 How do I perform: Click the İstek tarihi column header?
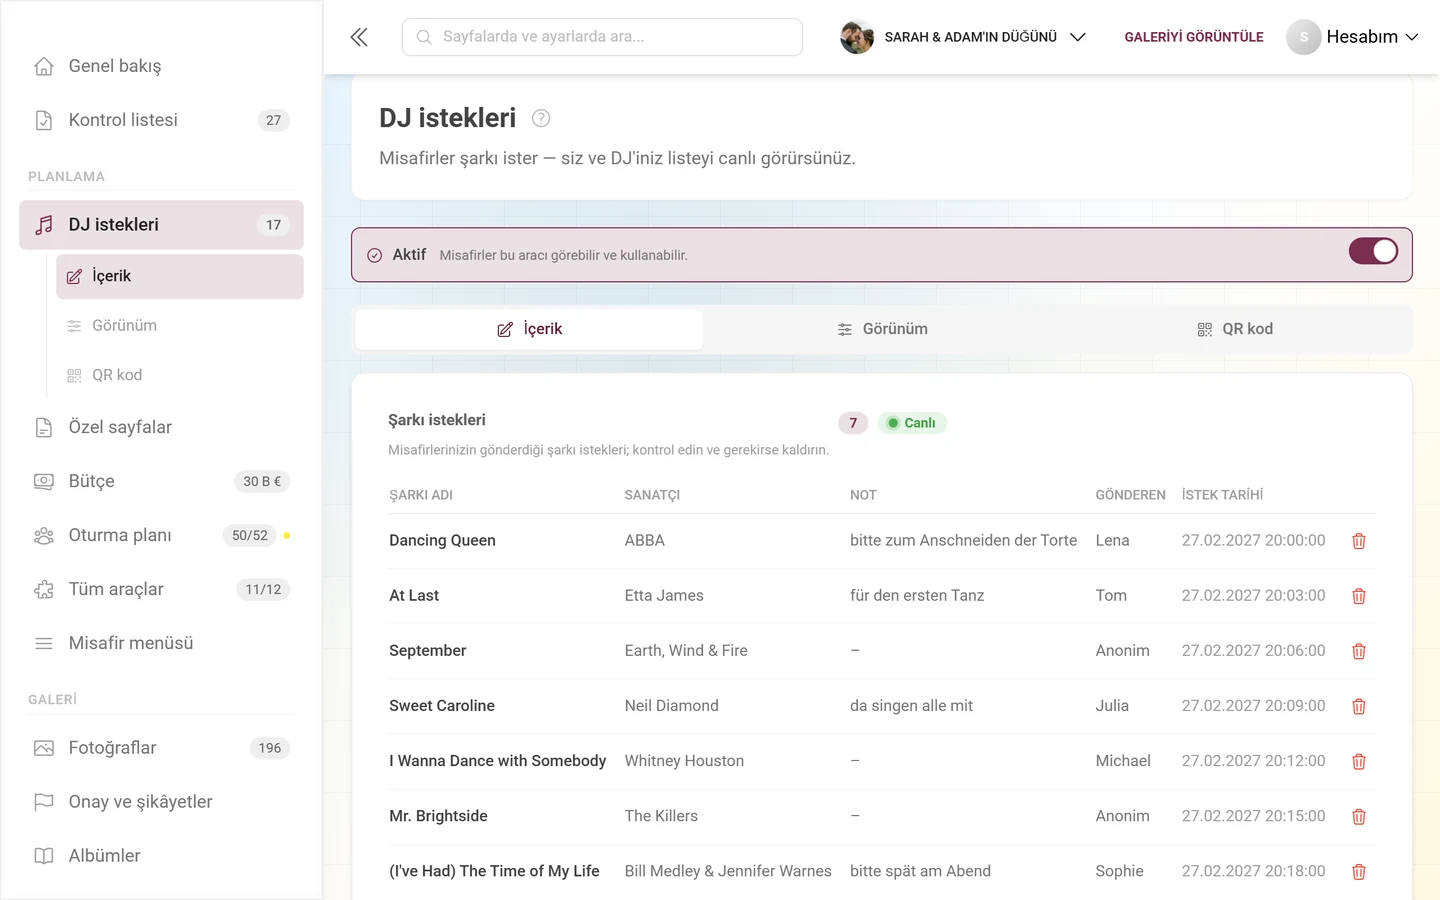1222,495
